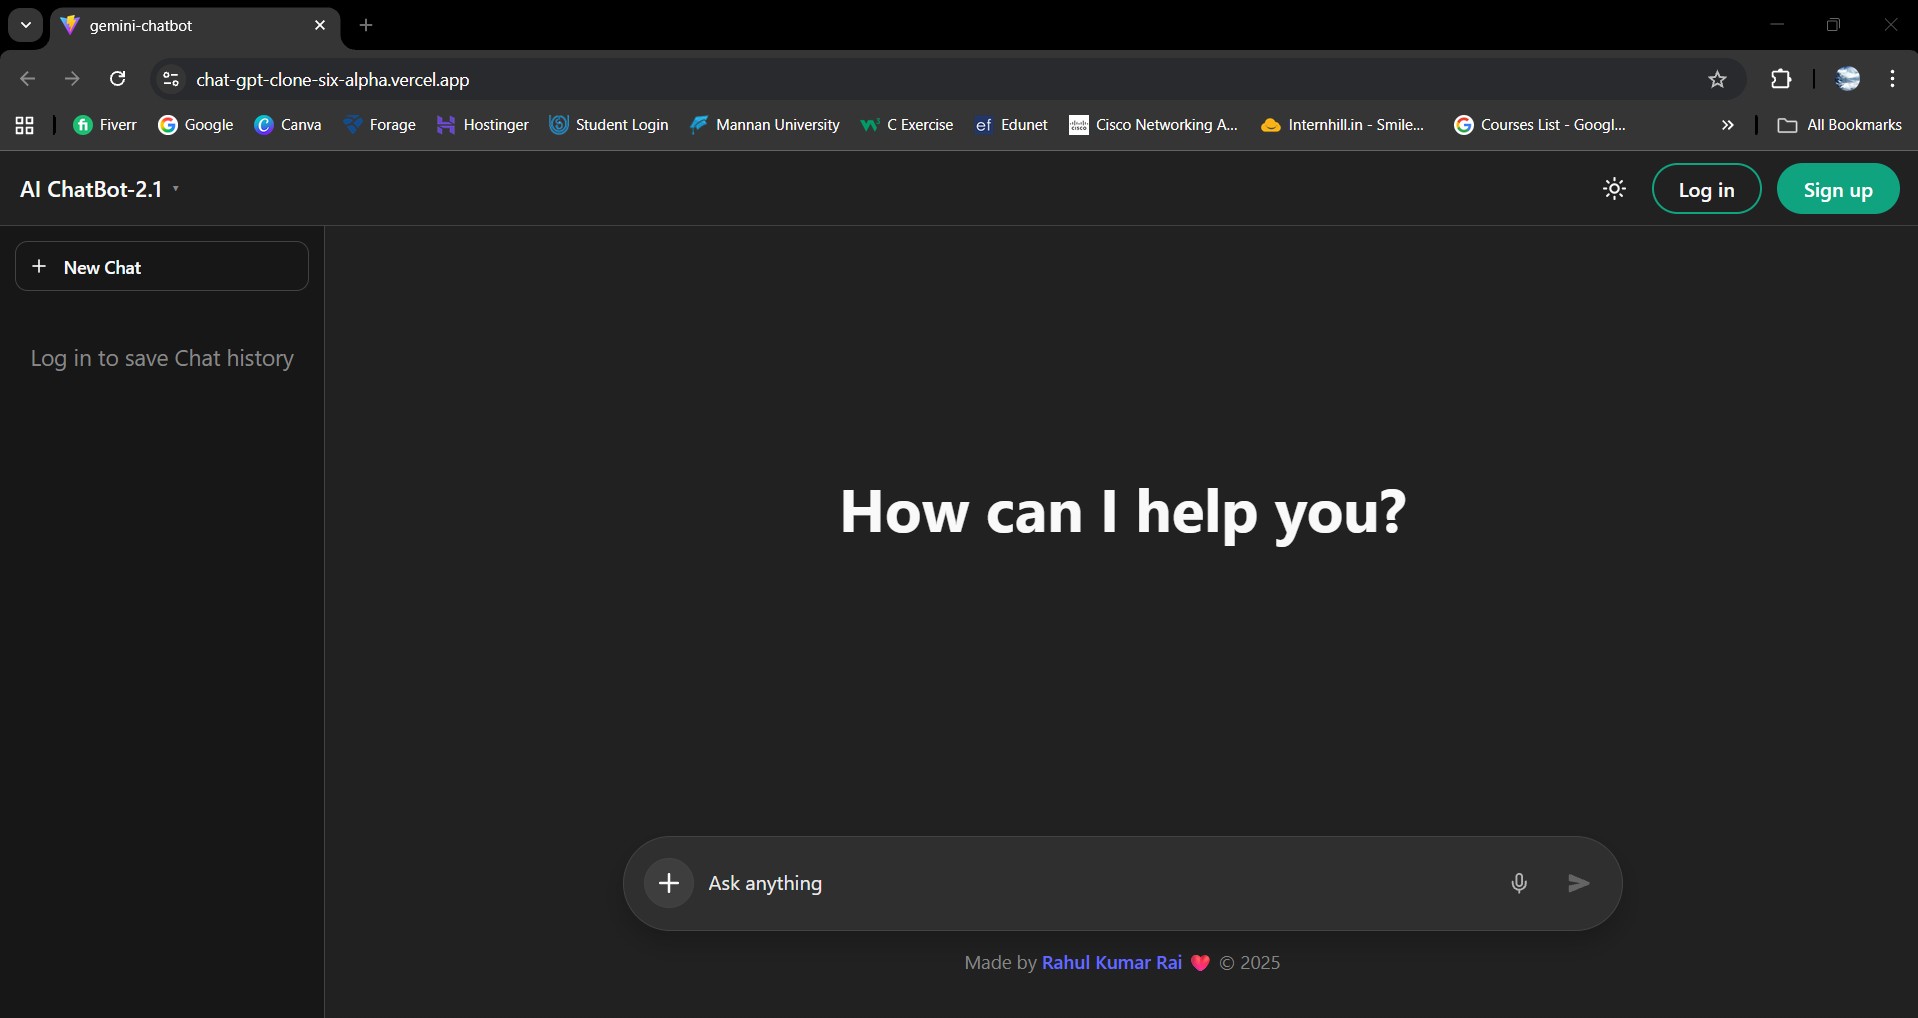Open a new browser tab

(366, 25)
